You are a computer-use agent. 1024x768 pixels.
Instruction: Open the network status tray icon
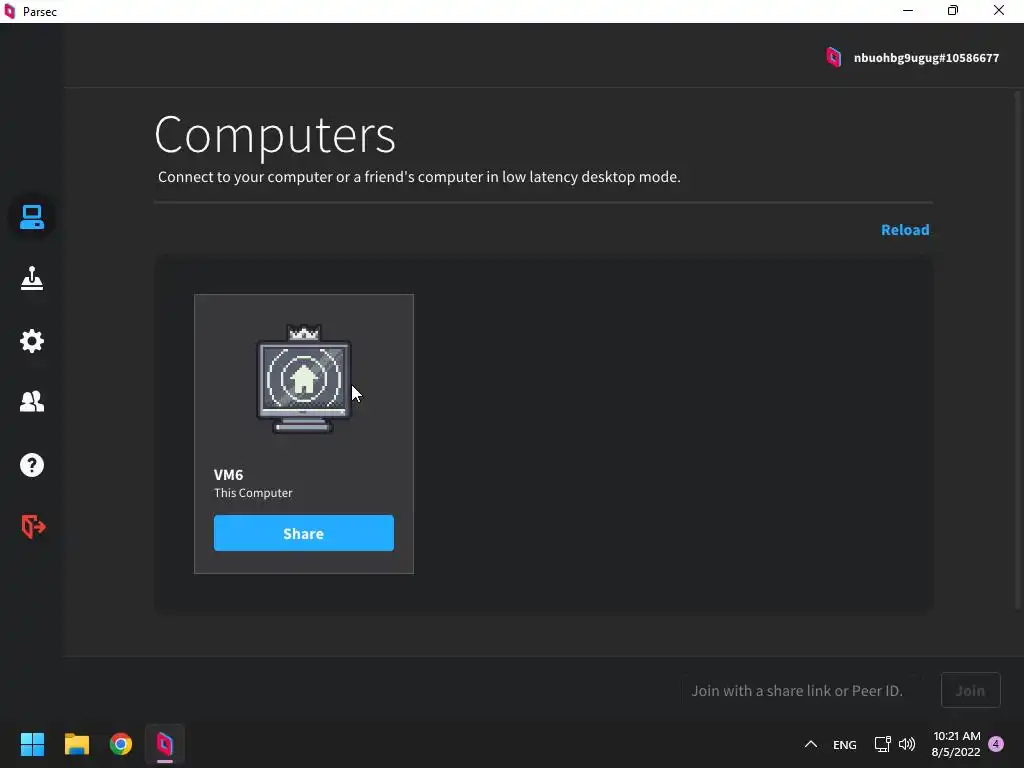[882, 744]
